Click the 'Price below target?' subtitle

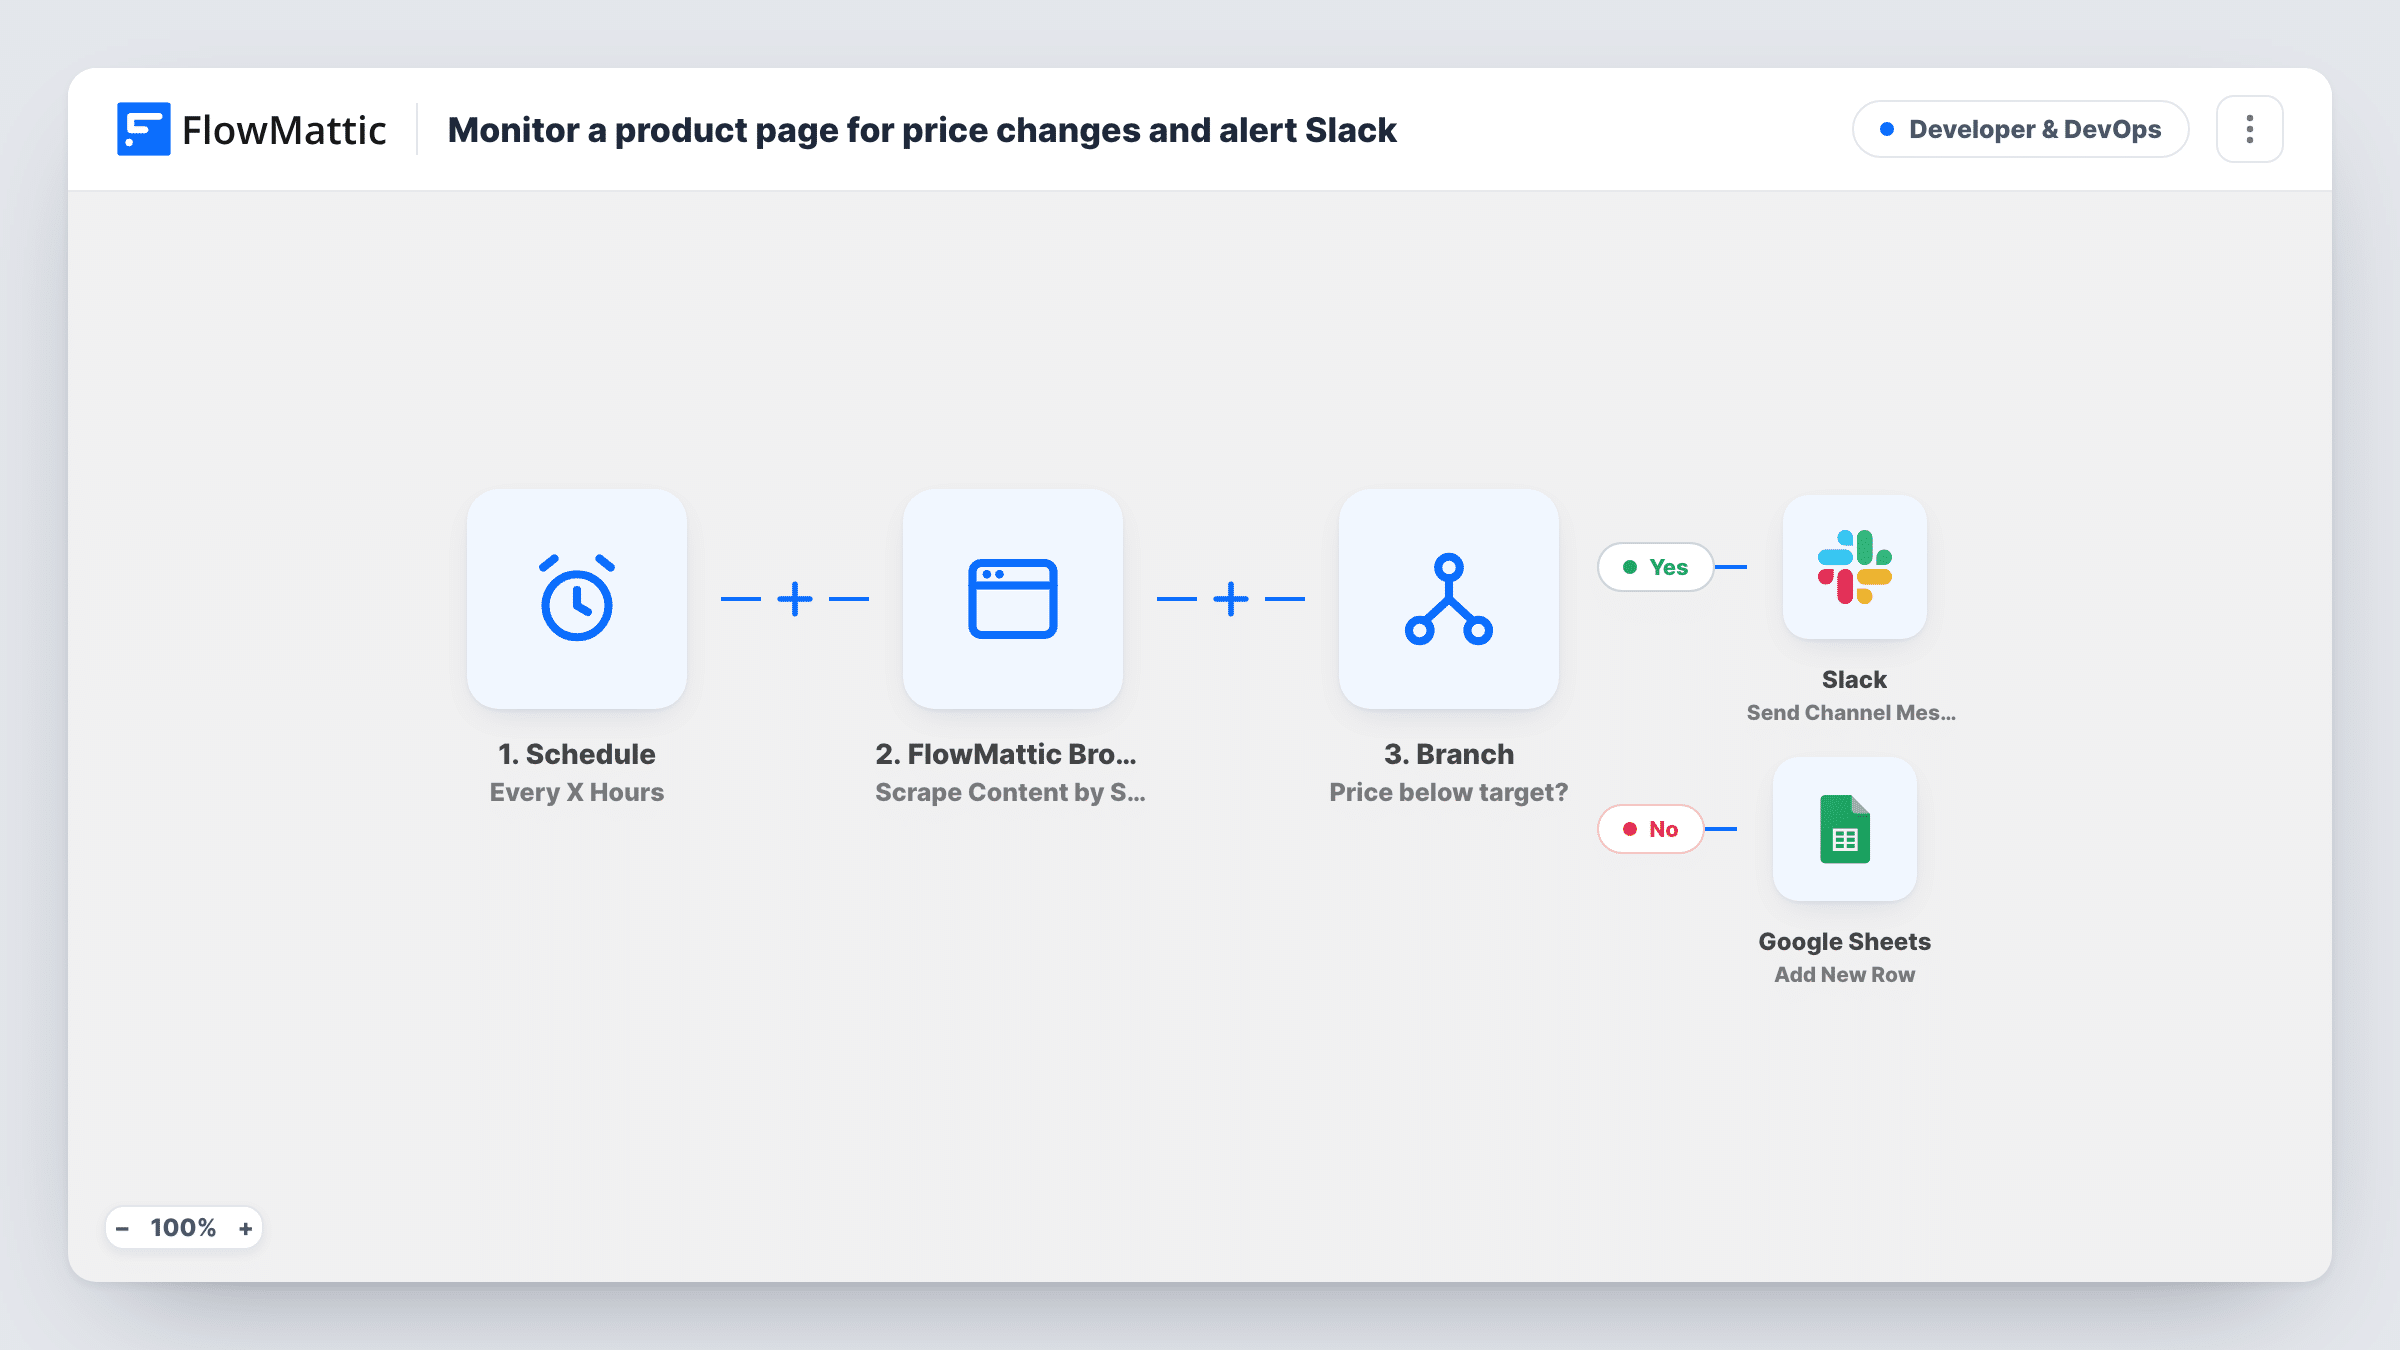(1449, 792)
